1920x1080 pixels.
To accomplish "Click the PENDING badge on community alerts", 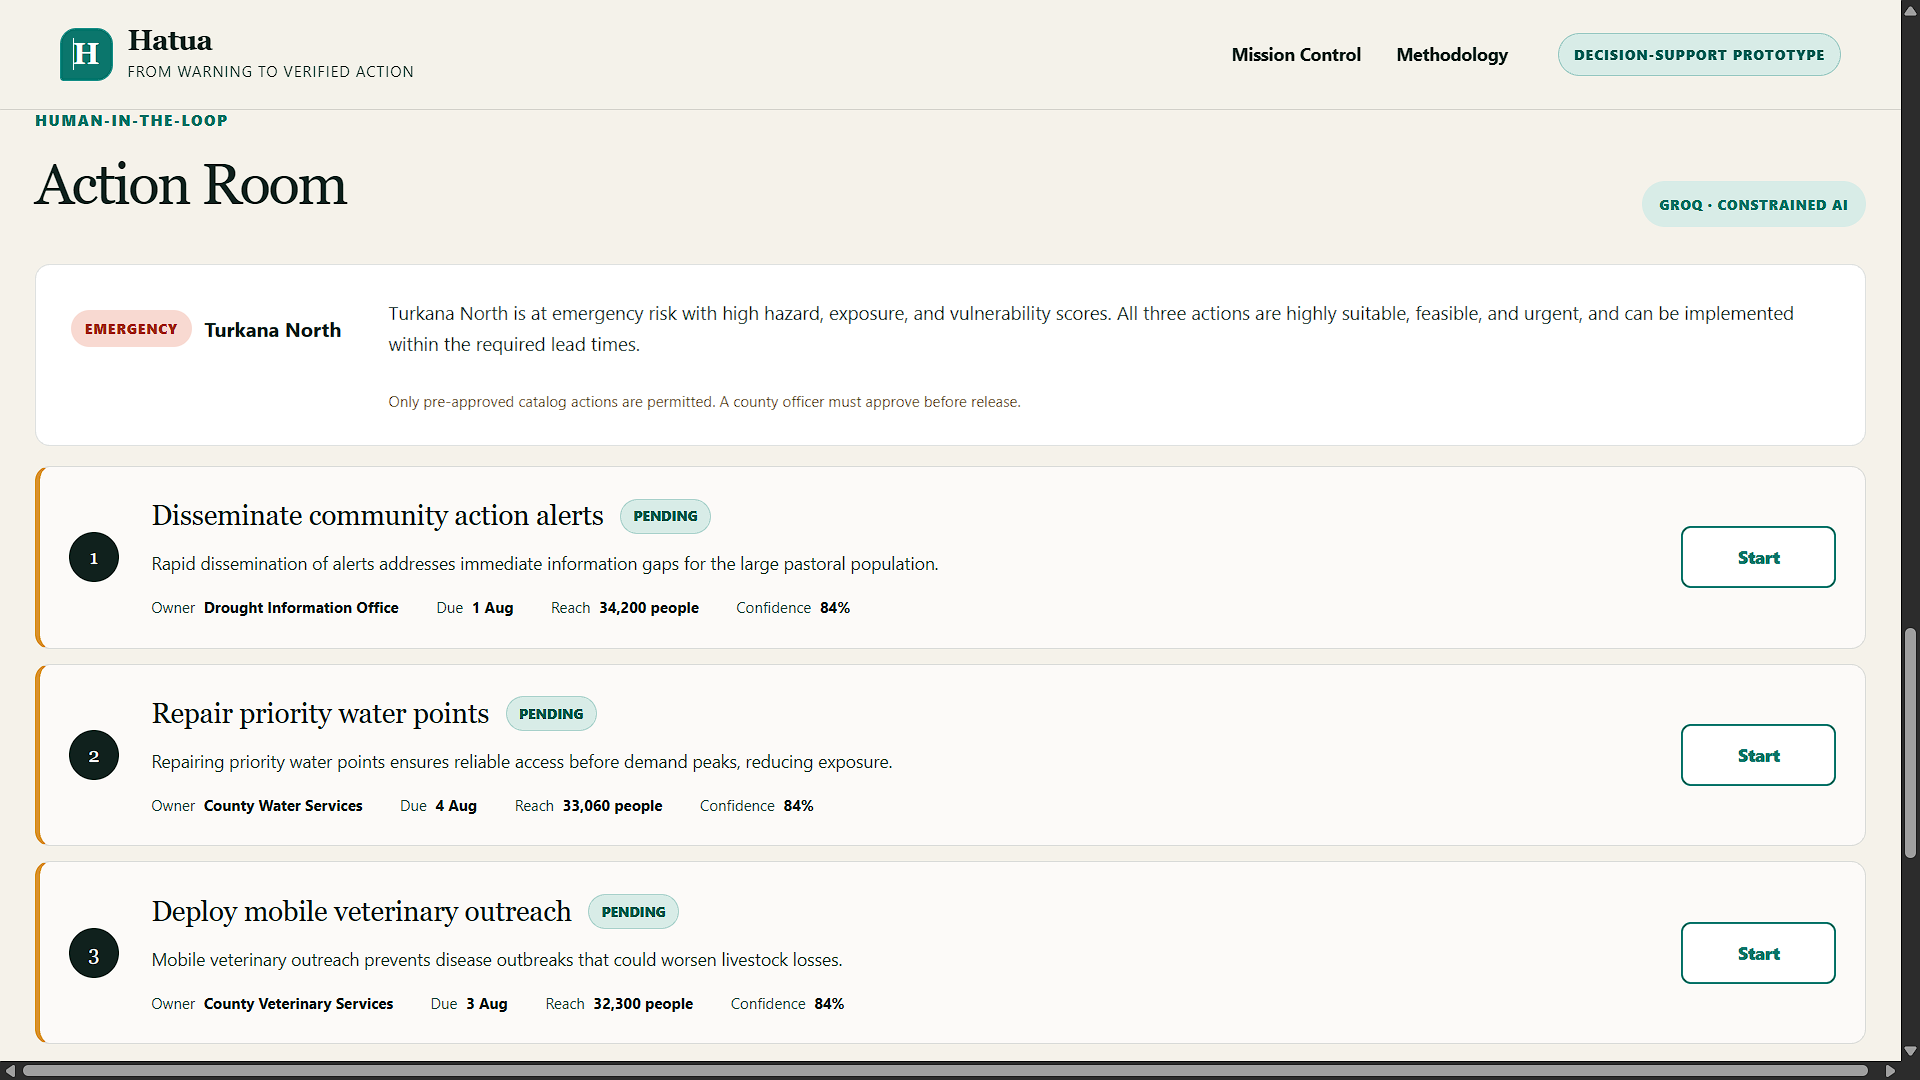I will click(665, 516).
